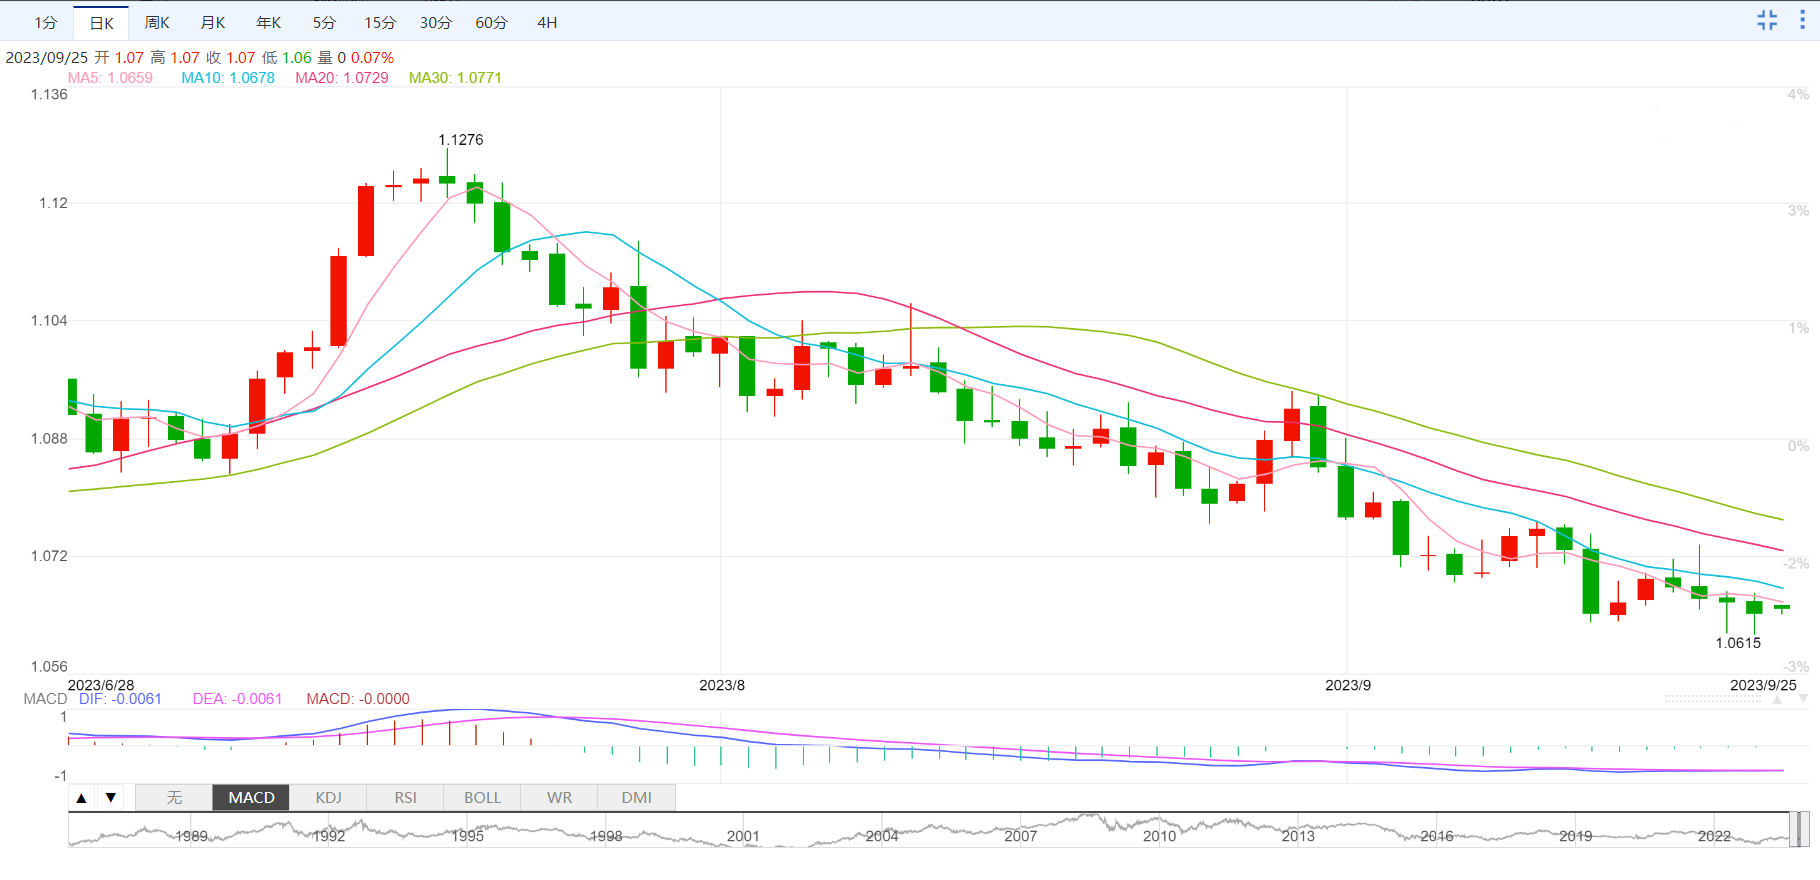This screenshot has width=1820, height=880.
Task: Select the 1分 one-minute chart tab
Action: click(x=46, y=22)
